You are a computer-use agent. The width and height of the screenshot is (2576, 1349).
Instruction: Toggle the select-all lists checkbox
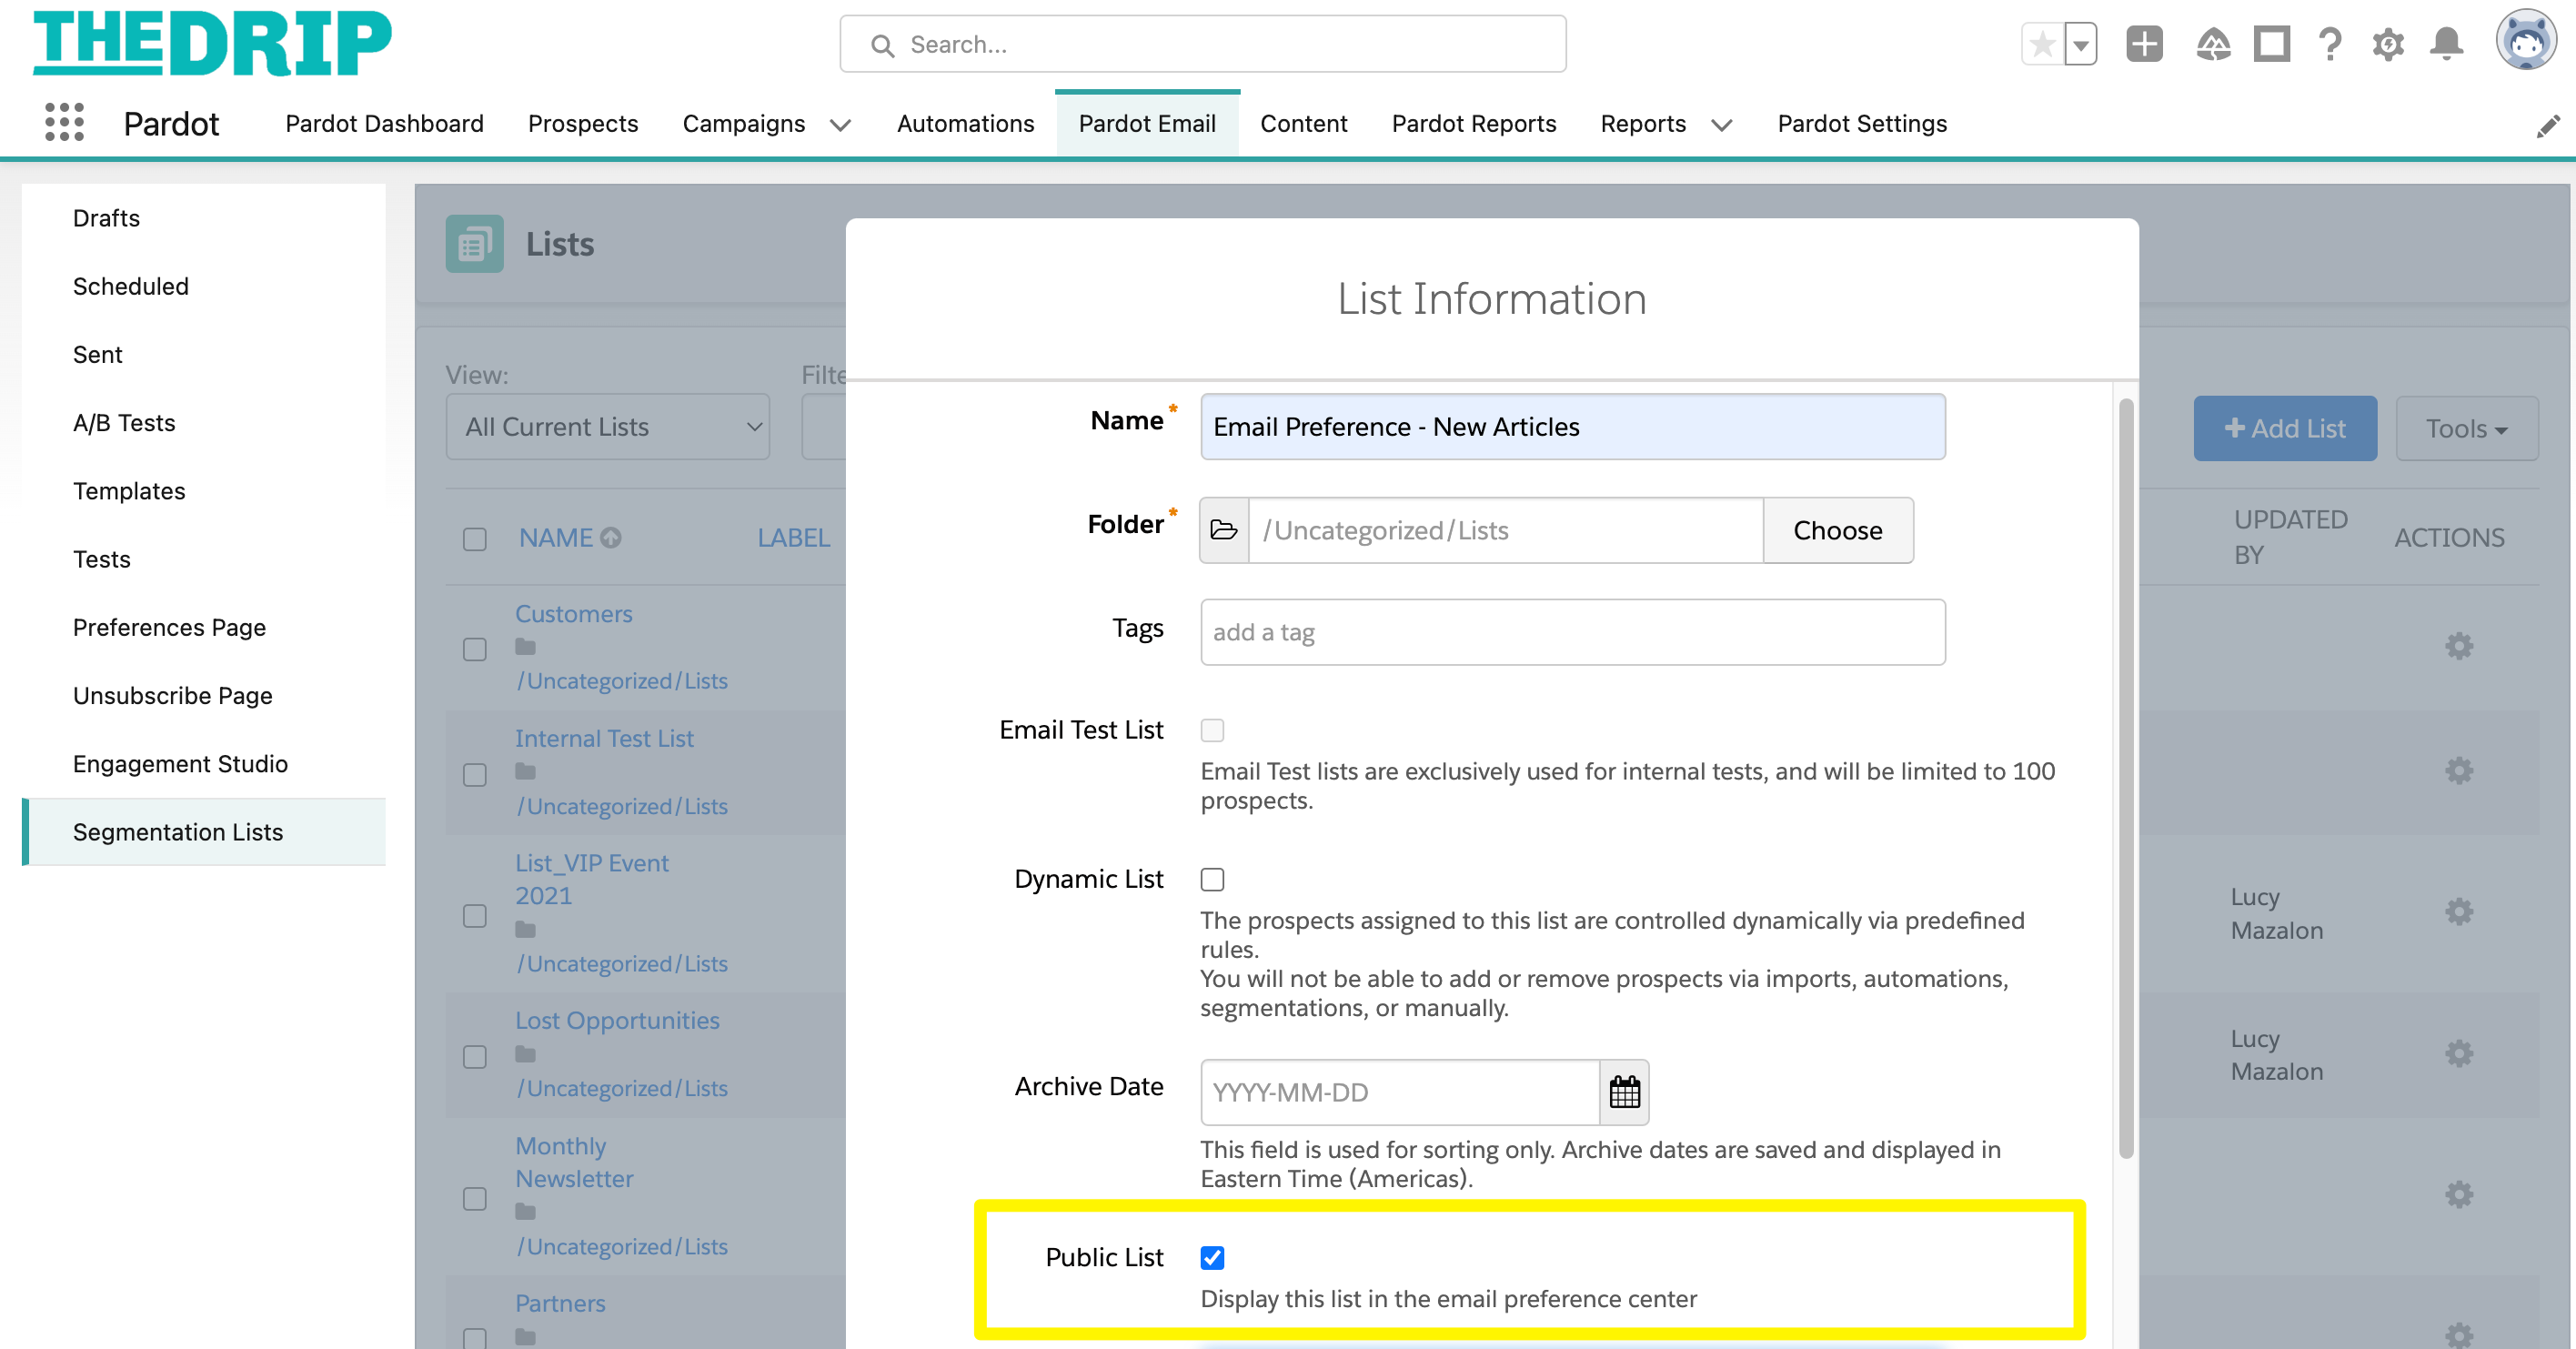tap(475, 539)
